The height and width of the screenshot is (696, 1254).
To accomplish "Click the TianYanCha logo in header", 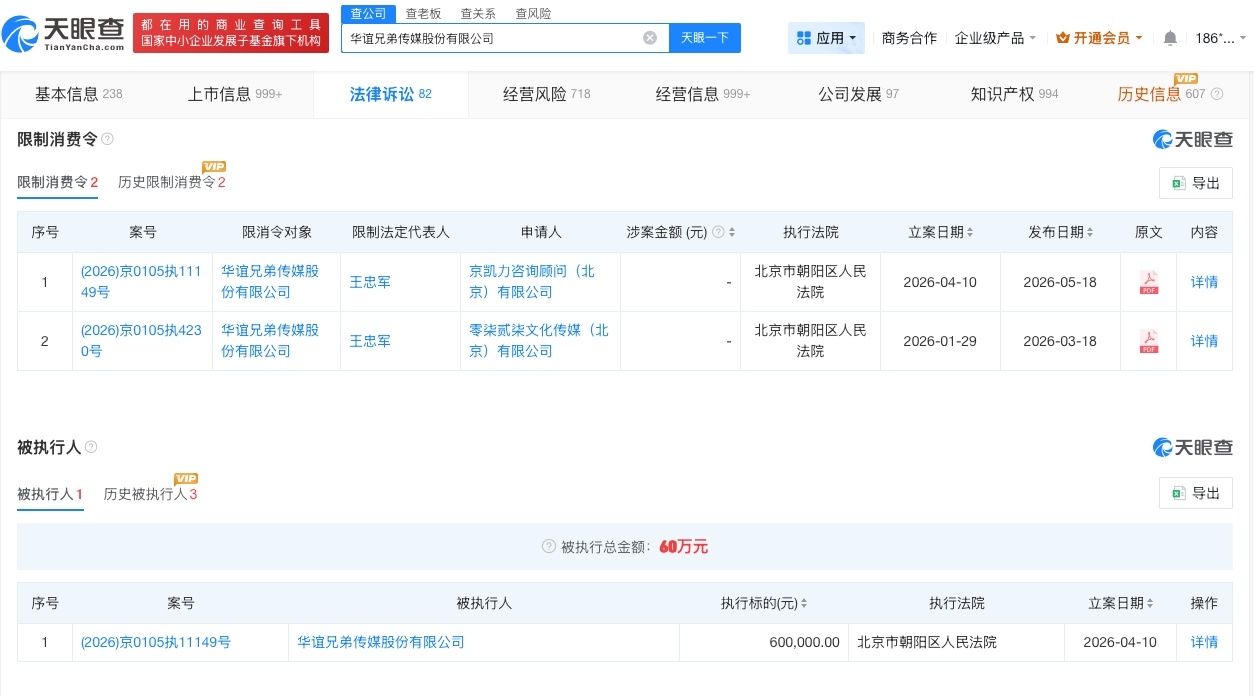I will (64, 33).
